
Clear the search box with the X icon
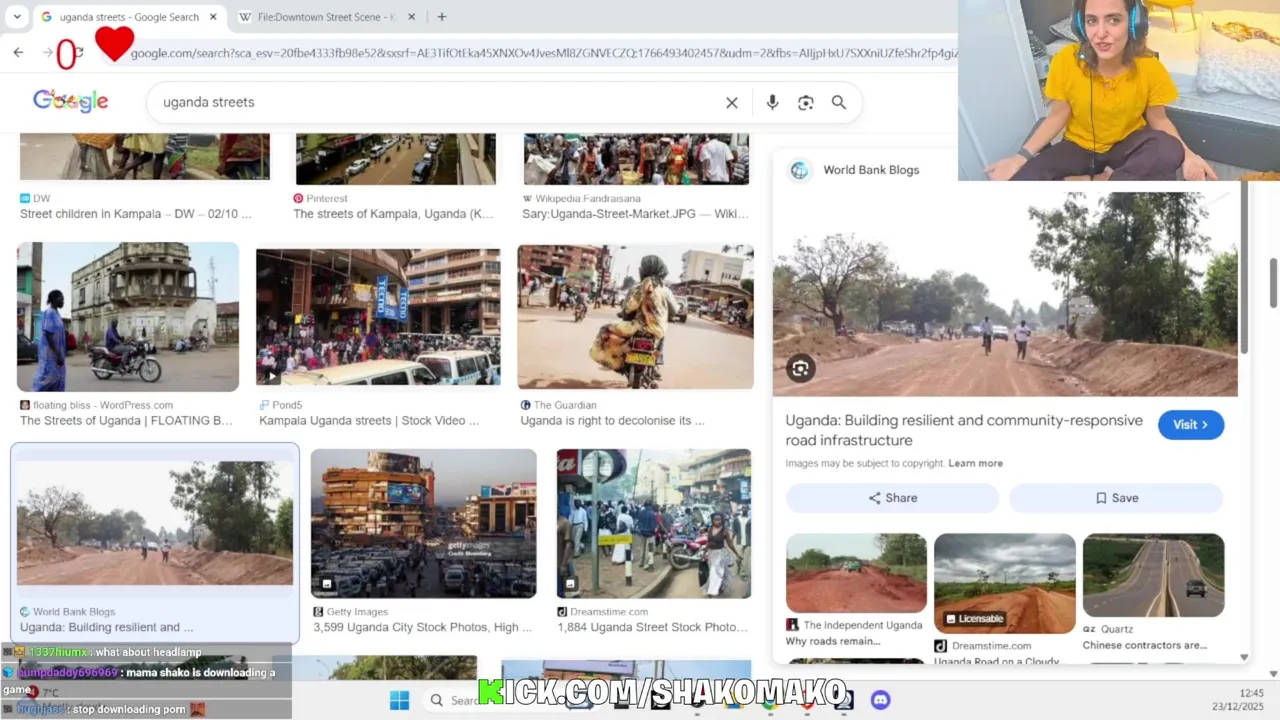click(x=732, y=103)
